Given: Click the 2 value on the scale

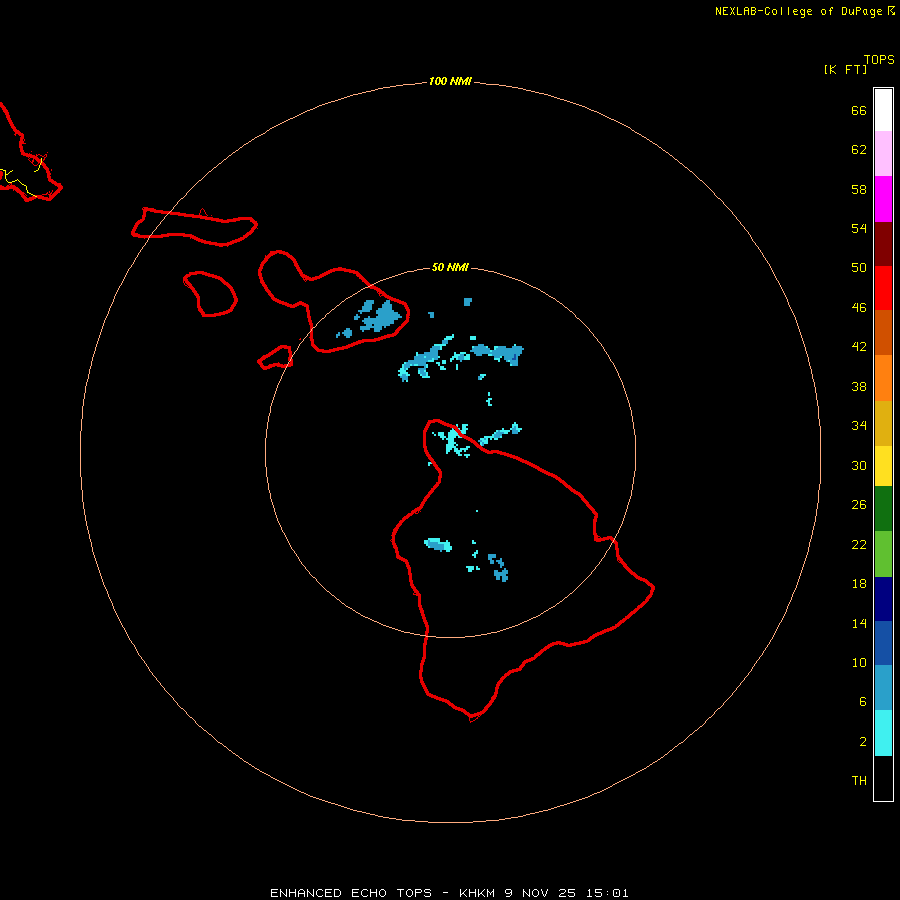Looking at the screenshot, I should click(x=863, y=742).
